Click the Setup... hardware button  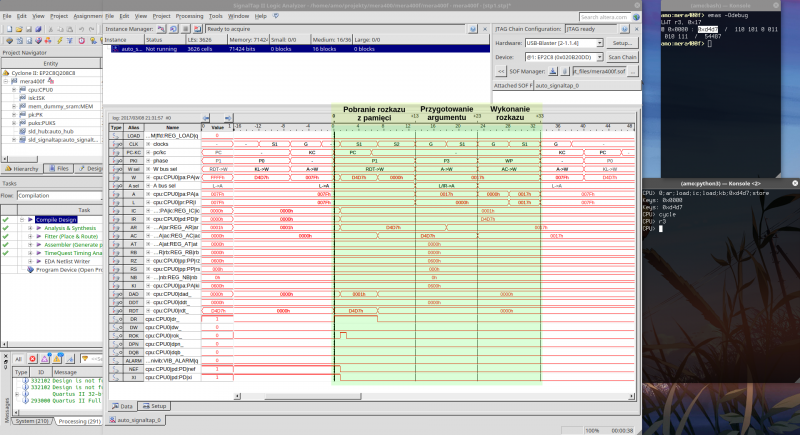(622, 43)
